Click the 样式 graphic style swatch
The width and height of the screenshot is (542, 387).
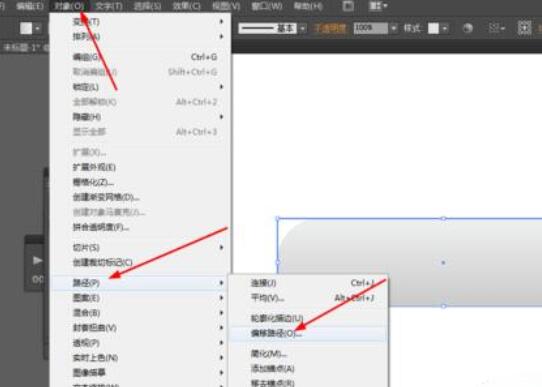click(433, 28)
